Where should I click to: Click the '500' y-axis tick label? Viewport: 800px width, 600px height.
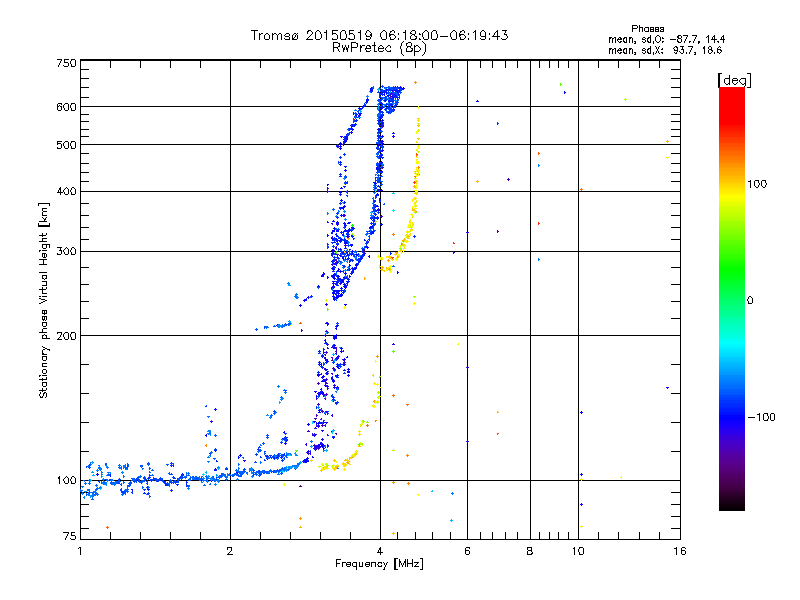point(66,145)
